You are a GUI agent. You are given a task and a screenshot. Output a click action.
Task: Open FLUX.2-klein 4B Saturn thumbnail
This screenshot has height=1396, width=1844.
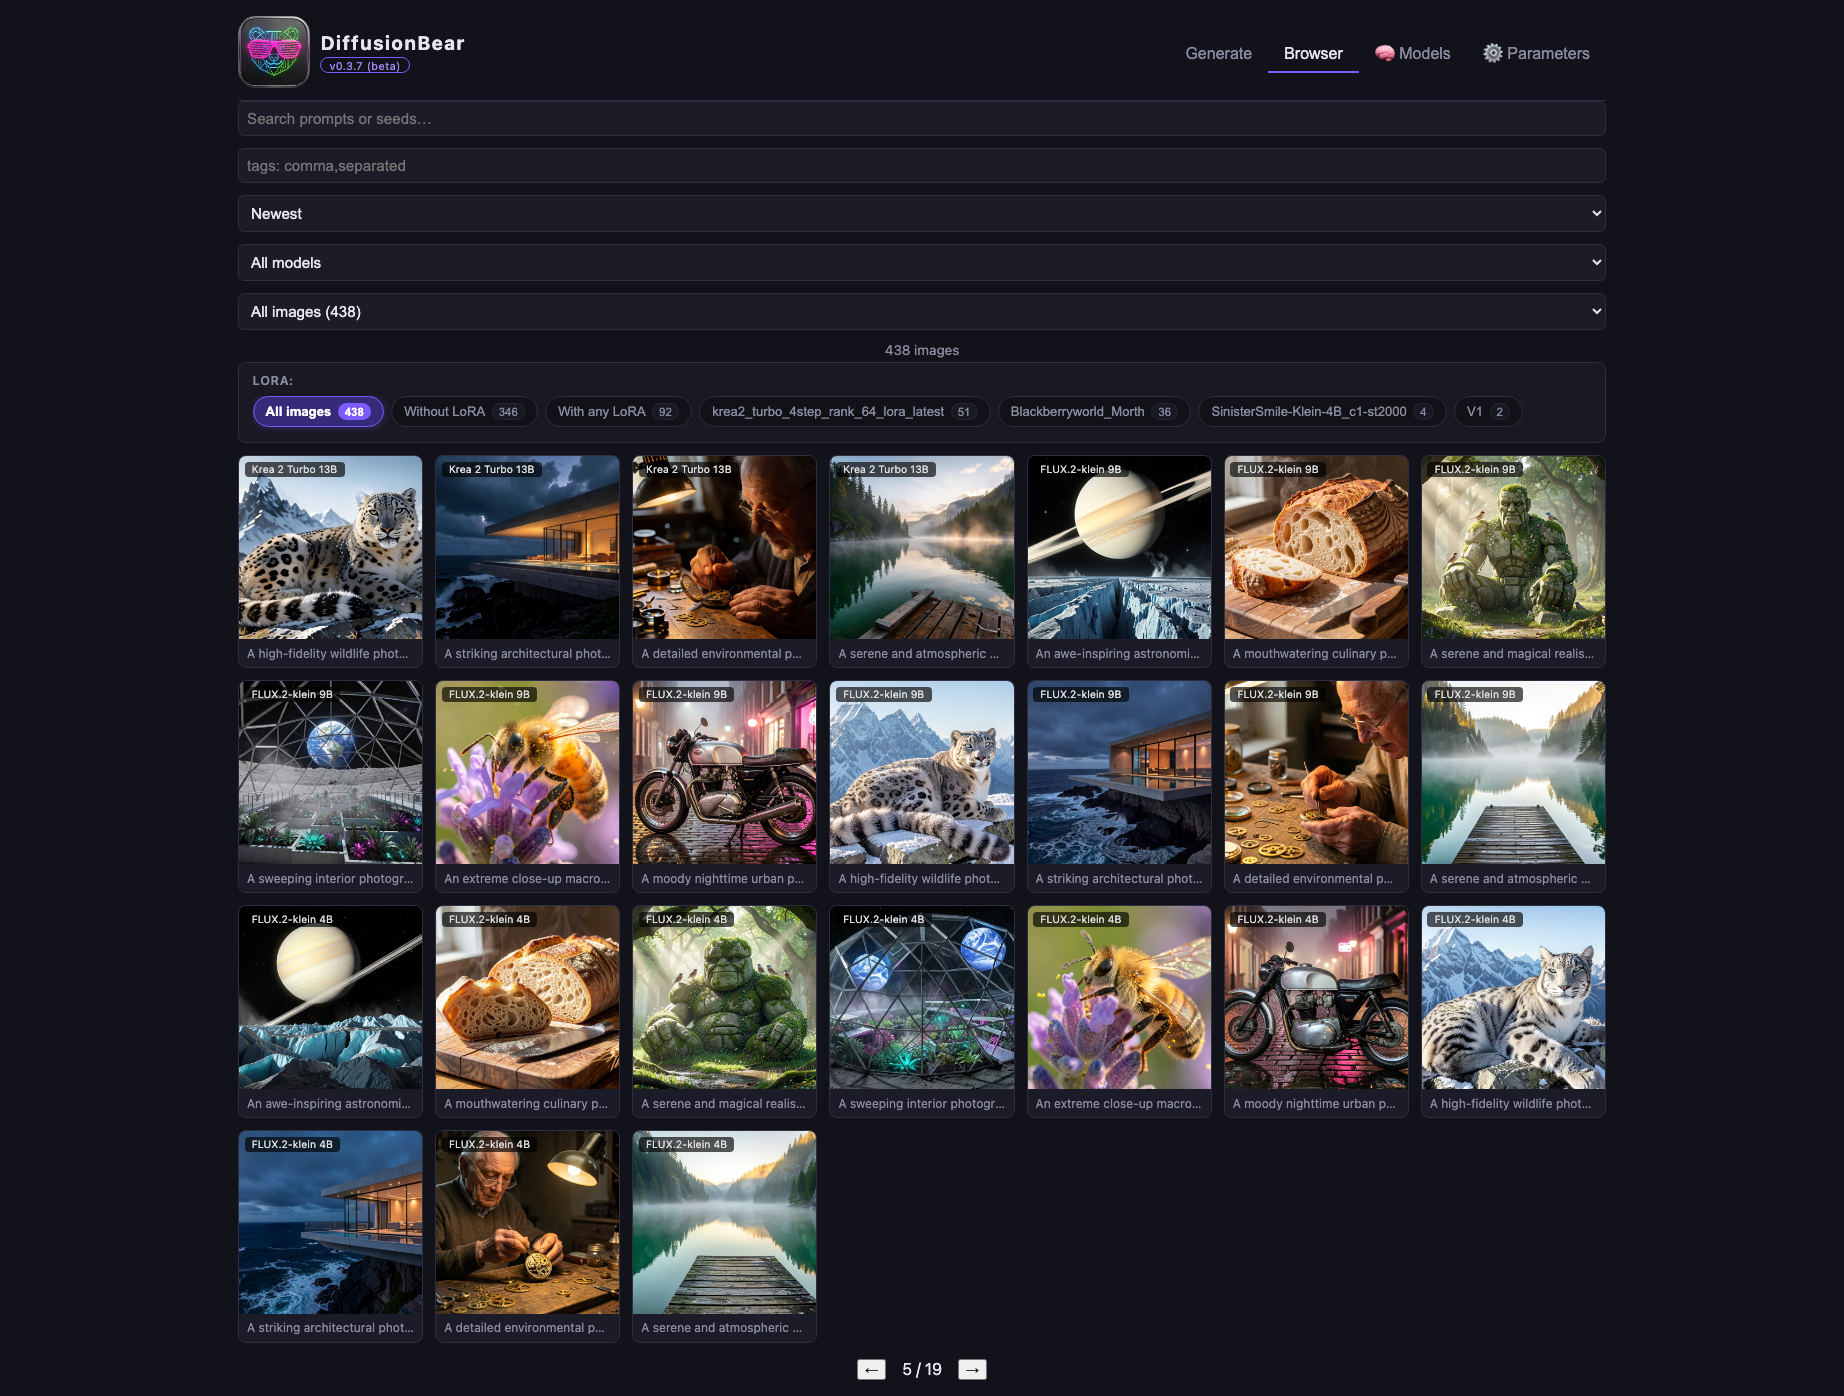(x=330, y=998)
